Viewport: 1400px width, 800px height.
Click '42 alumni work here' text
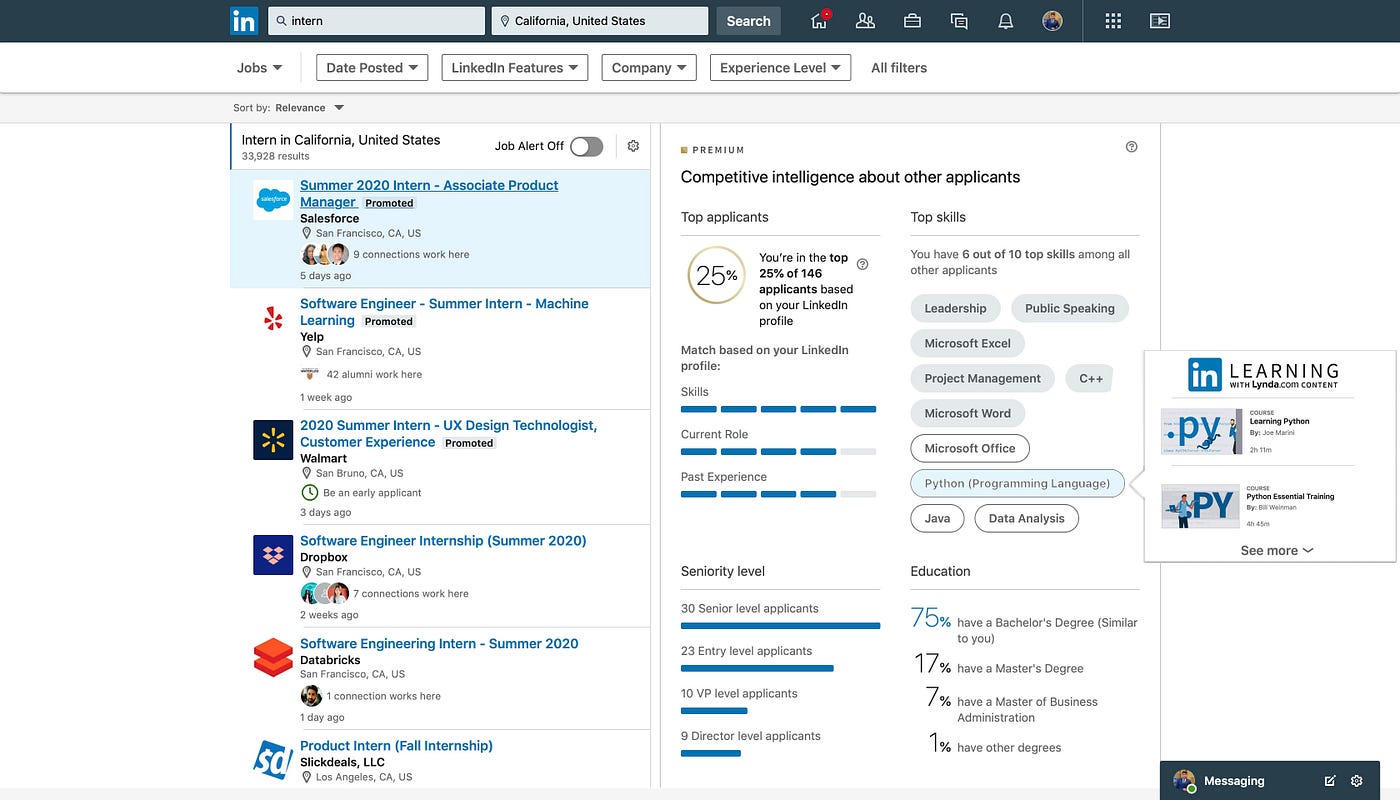click(x=374, y=374)
